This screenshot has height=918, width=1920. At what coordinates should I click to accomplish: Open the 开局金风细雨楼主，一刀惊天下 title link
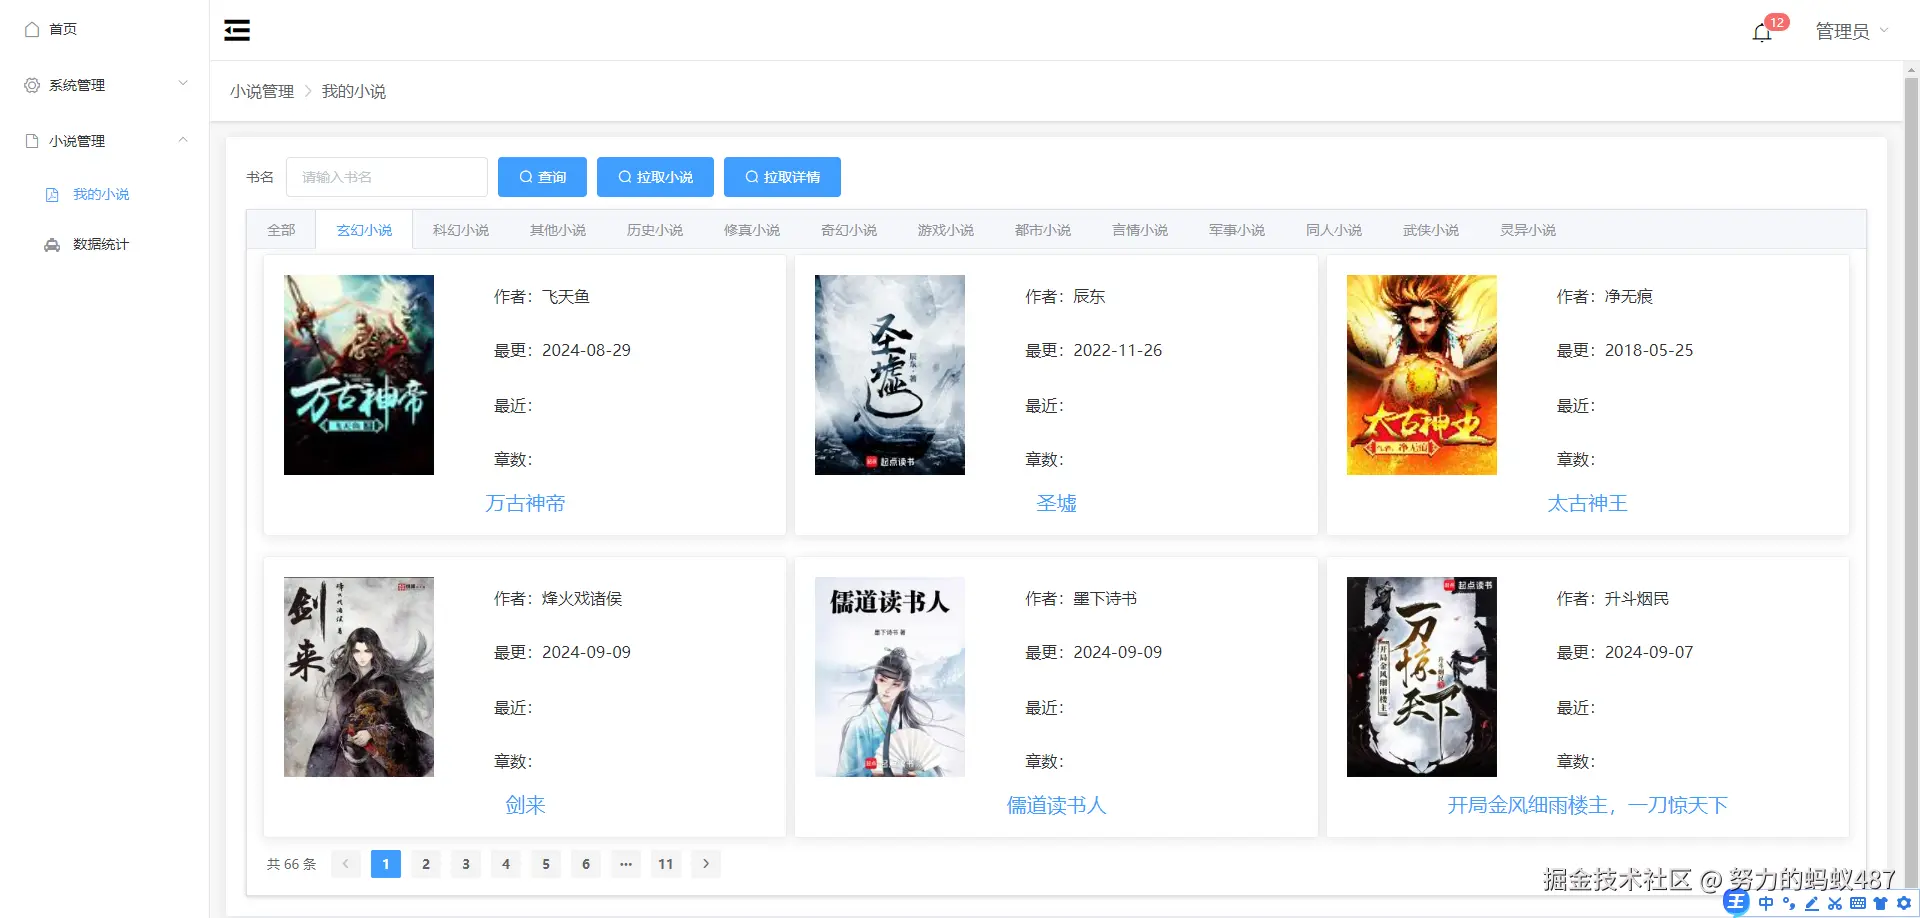tap(1587, 805)
